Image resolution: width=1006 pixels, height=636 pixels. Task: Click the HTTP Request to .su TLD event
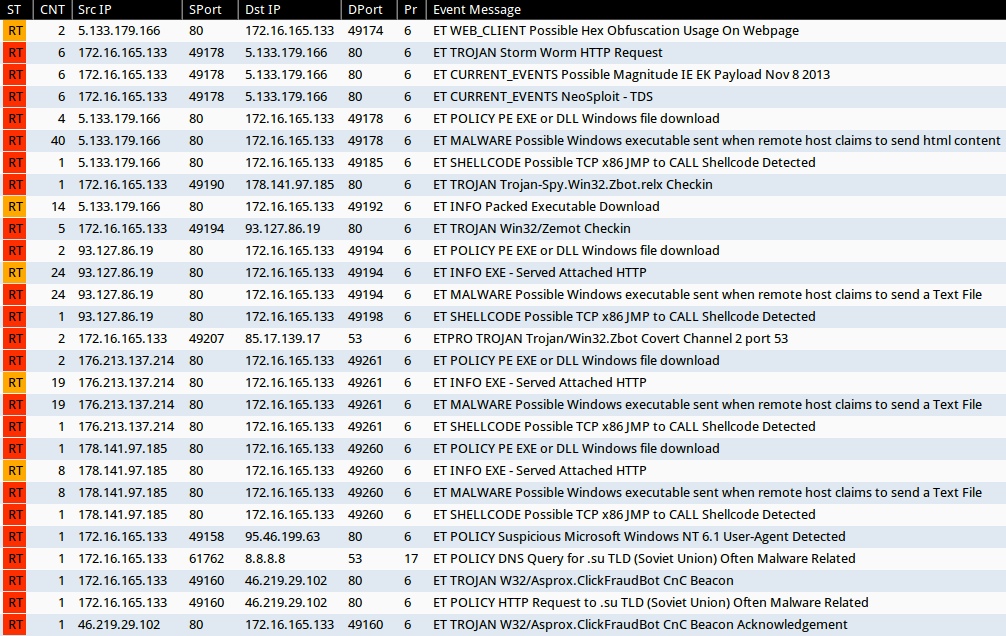coord(650,603)
